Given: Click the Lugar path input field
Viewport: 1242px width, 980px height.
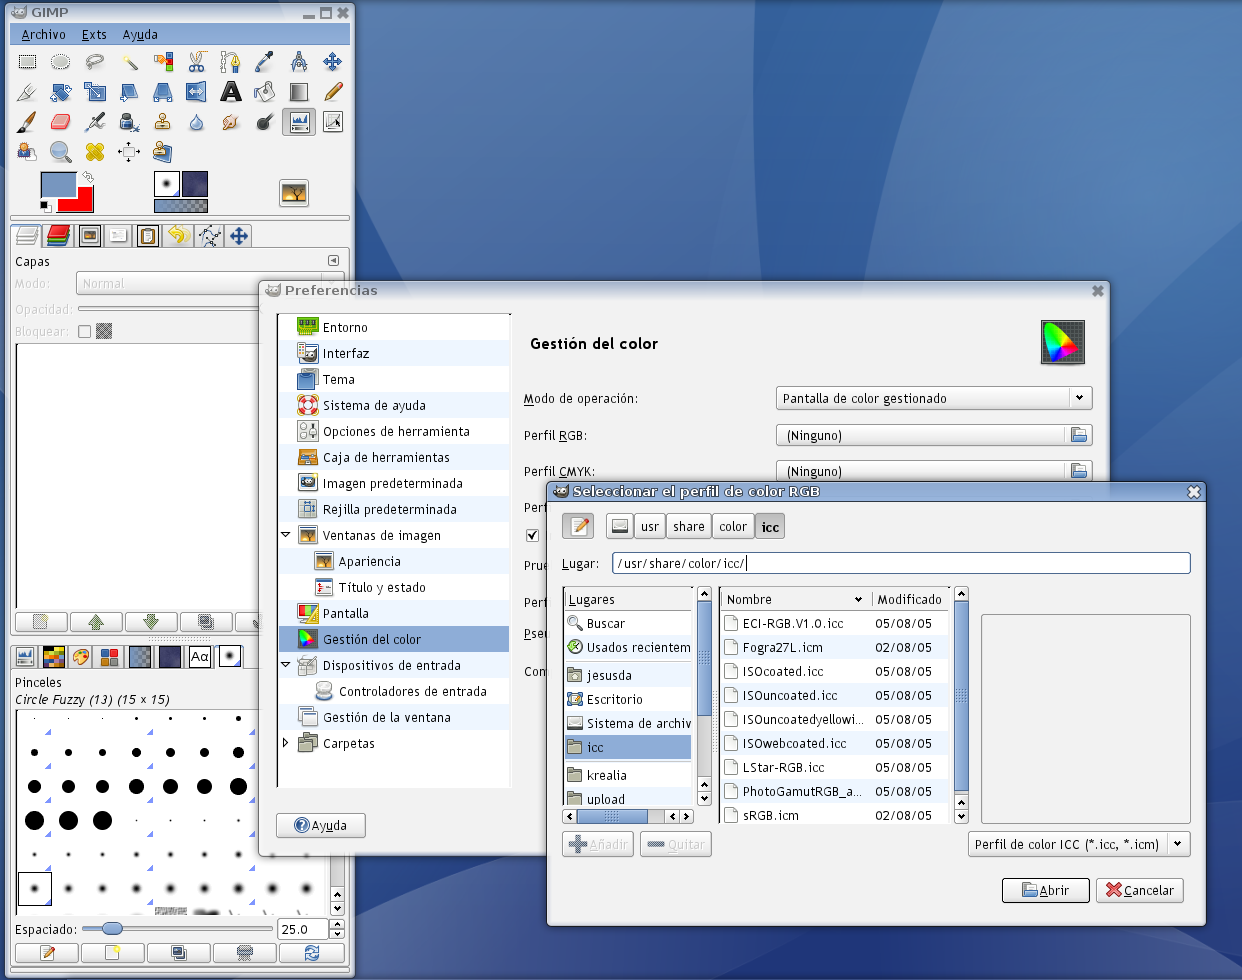Looking at the screenshot, I should pyautogui.click(x=901, y=563).
